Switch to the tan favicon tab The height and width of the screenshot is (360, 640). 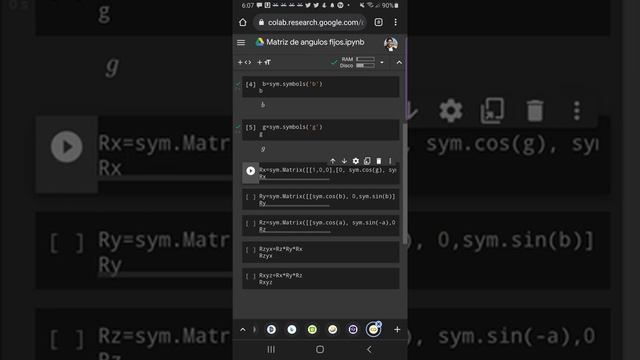[x=333, y=329]
